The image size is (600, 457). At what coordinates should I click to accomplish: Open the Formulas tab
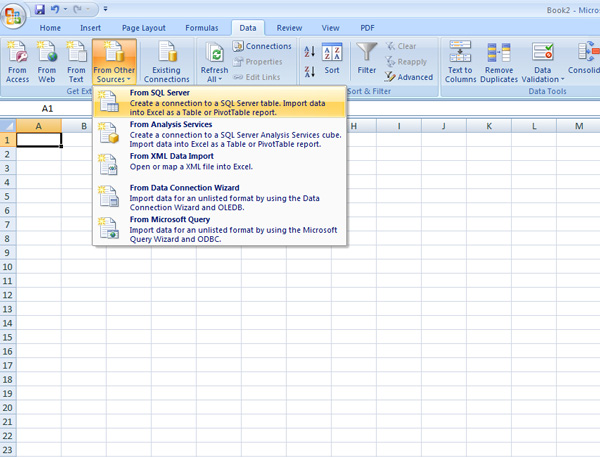(x=202, y=28)
